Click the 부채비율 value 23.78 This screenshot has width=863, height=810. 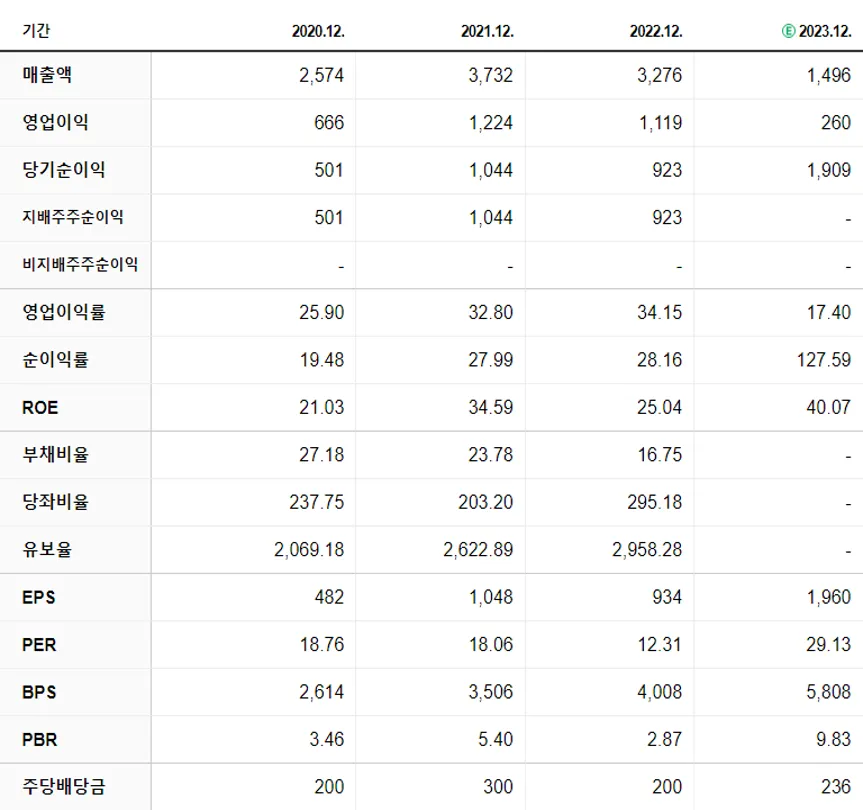490,455
